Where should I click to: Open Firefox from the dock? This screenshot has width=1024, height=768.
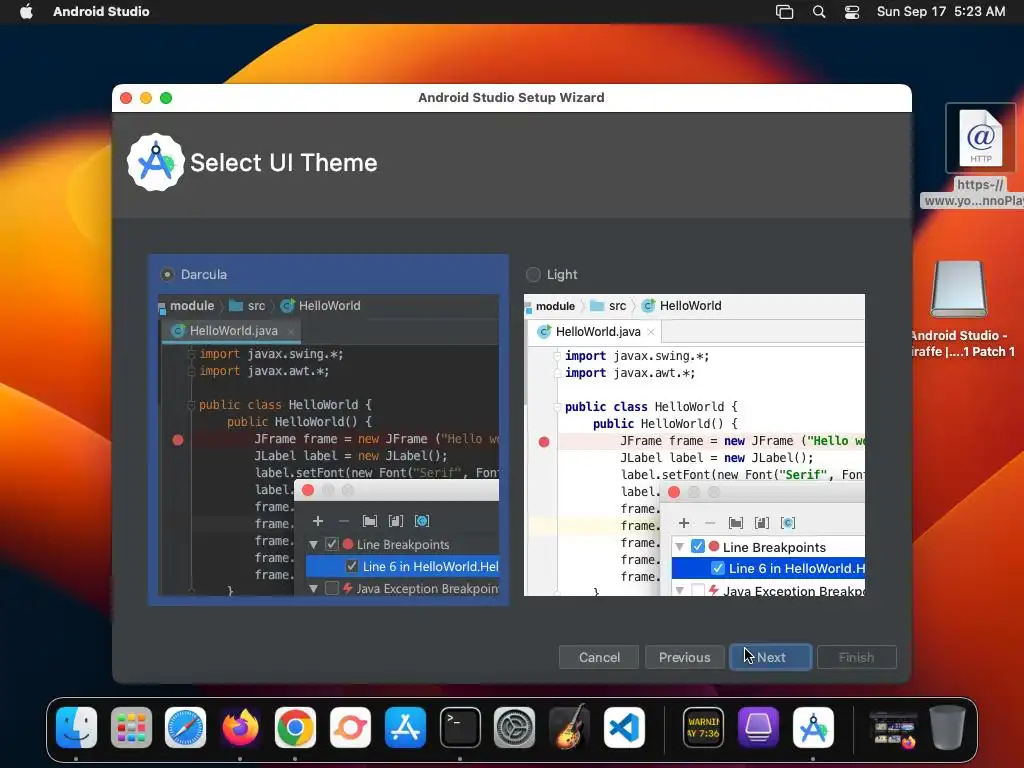pos(240,728)
